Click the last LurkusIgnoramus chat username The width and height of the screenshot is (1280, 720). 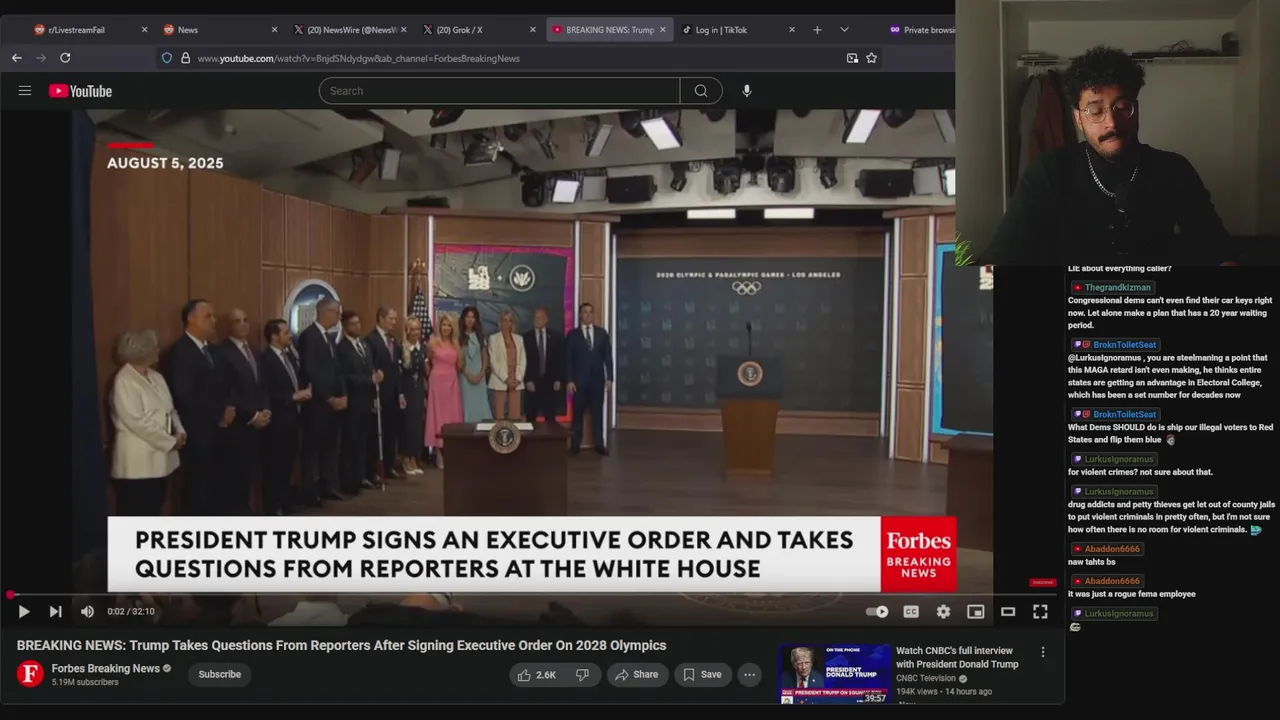pyautogui.click(x=1119, y=614)
